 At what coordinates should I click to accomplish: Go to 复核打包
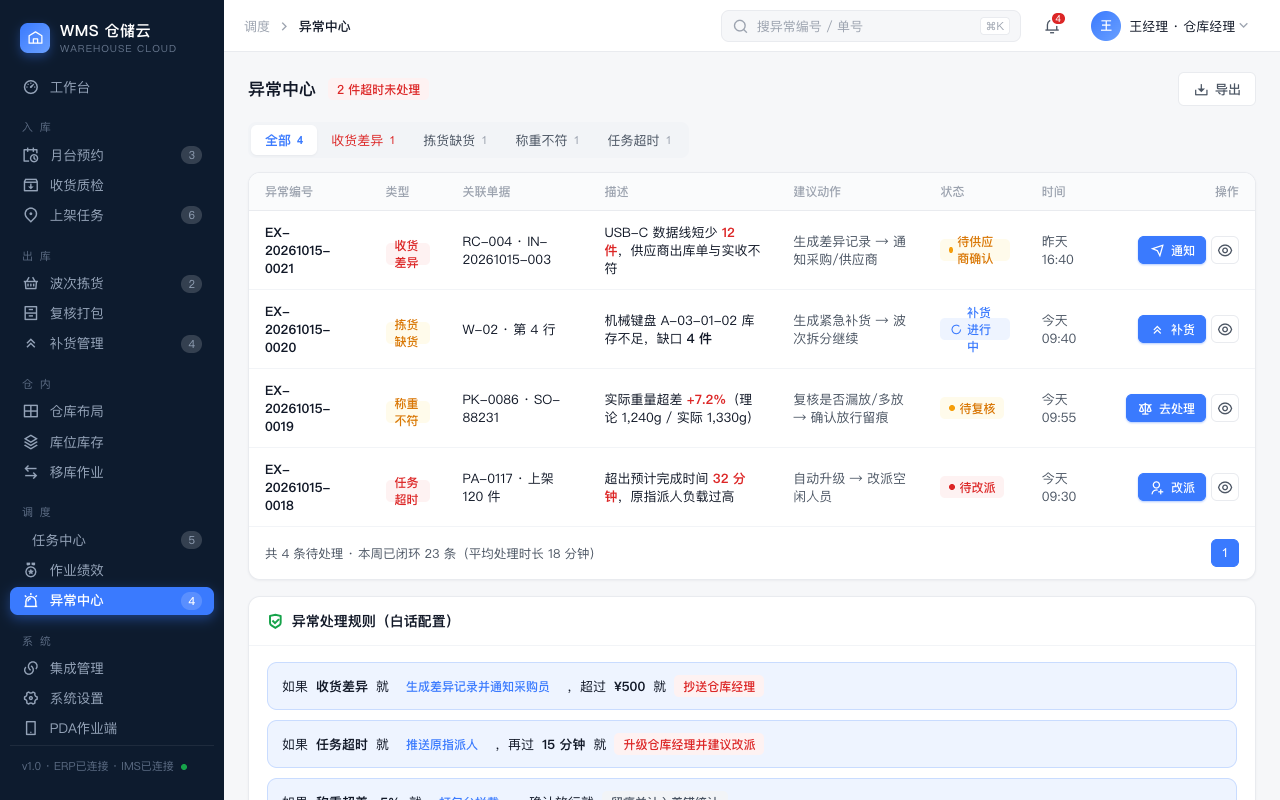tap(112, 313)
